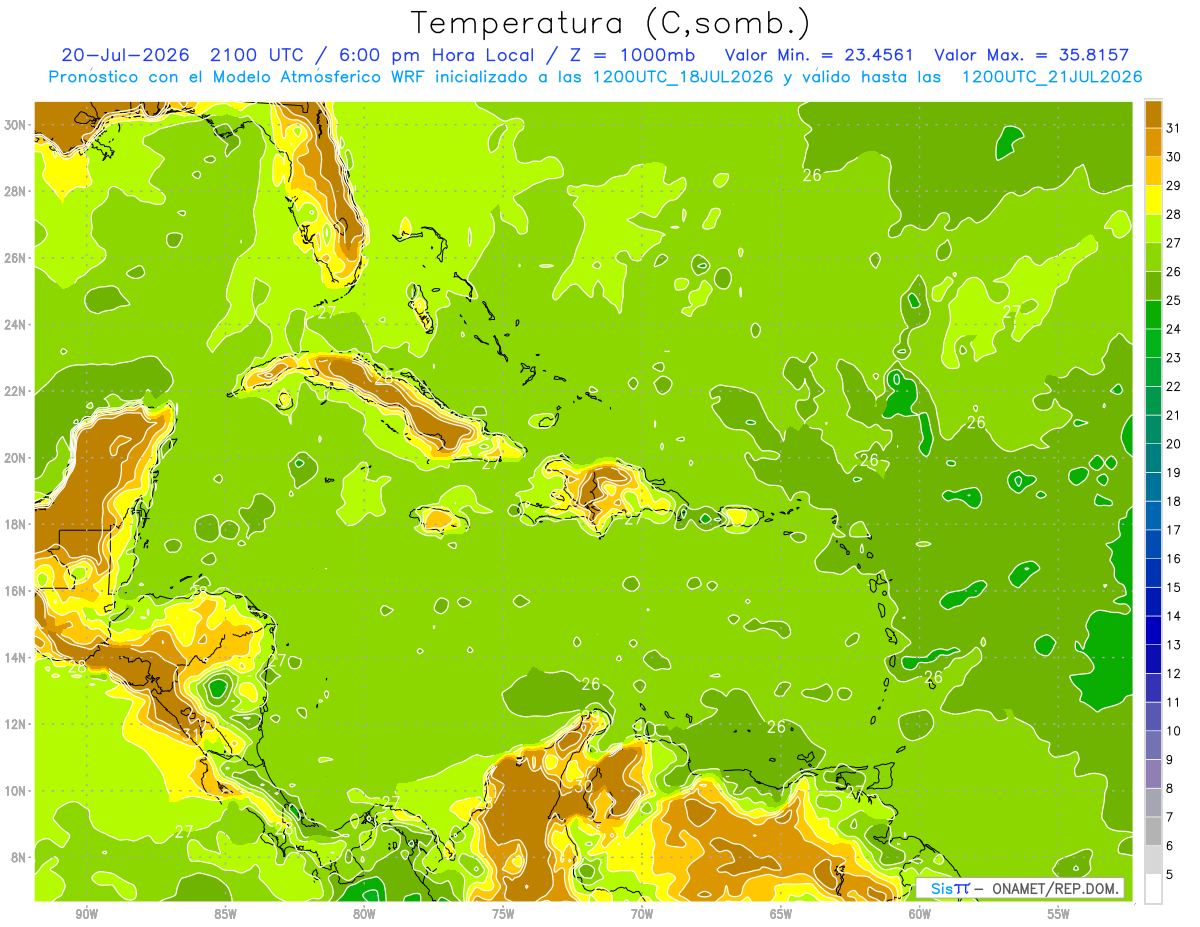The width and height of the screenshot is (1200, 927).
Task: Click the color scale label "20"
Action: [1174, 444]
